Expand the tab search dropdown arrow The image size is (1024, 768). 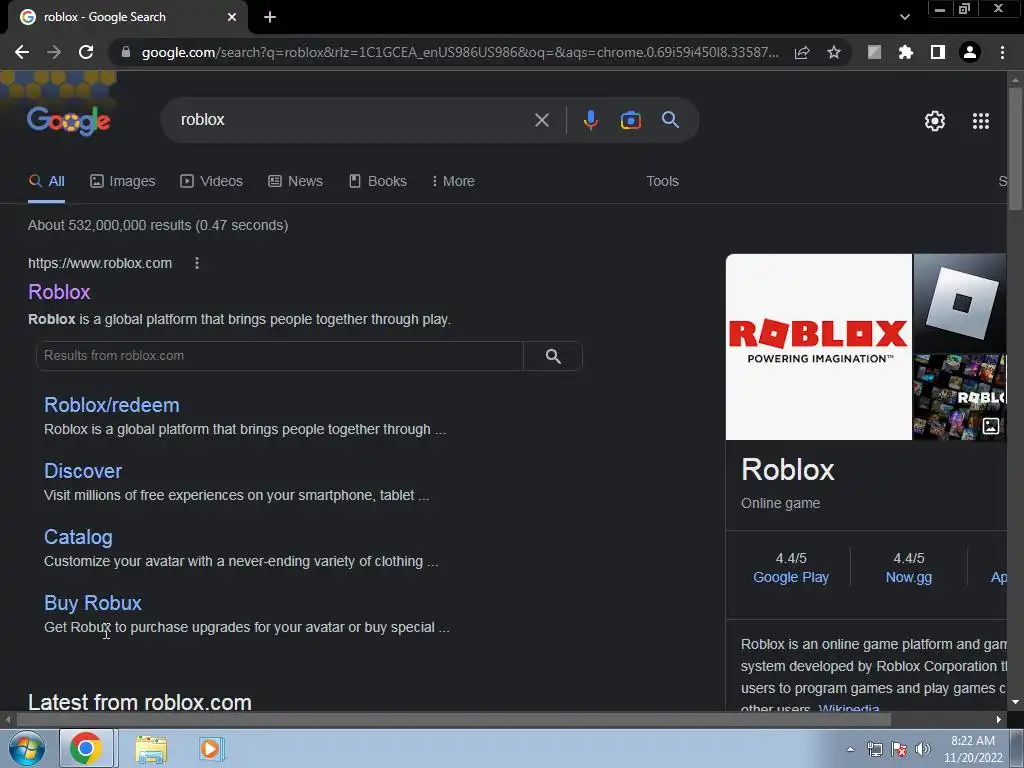904,17
